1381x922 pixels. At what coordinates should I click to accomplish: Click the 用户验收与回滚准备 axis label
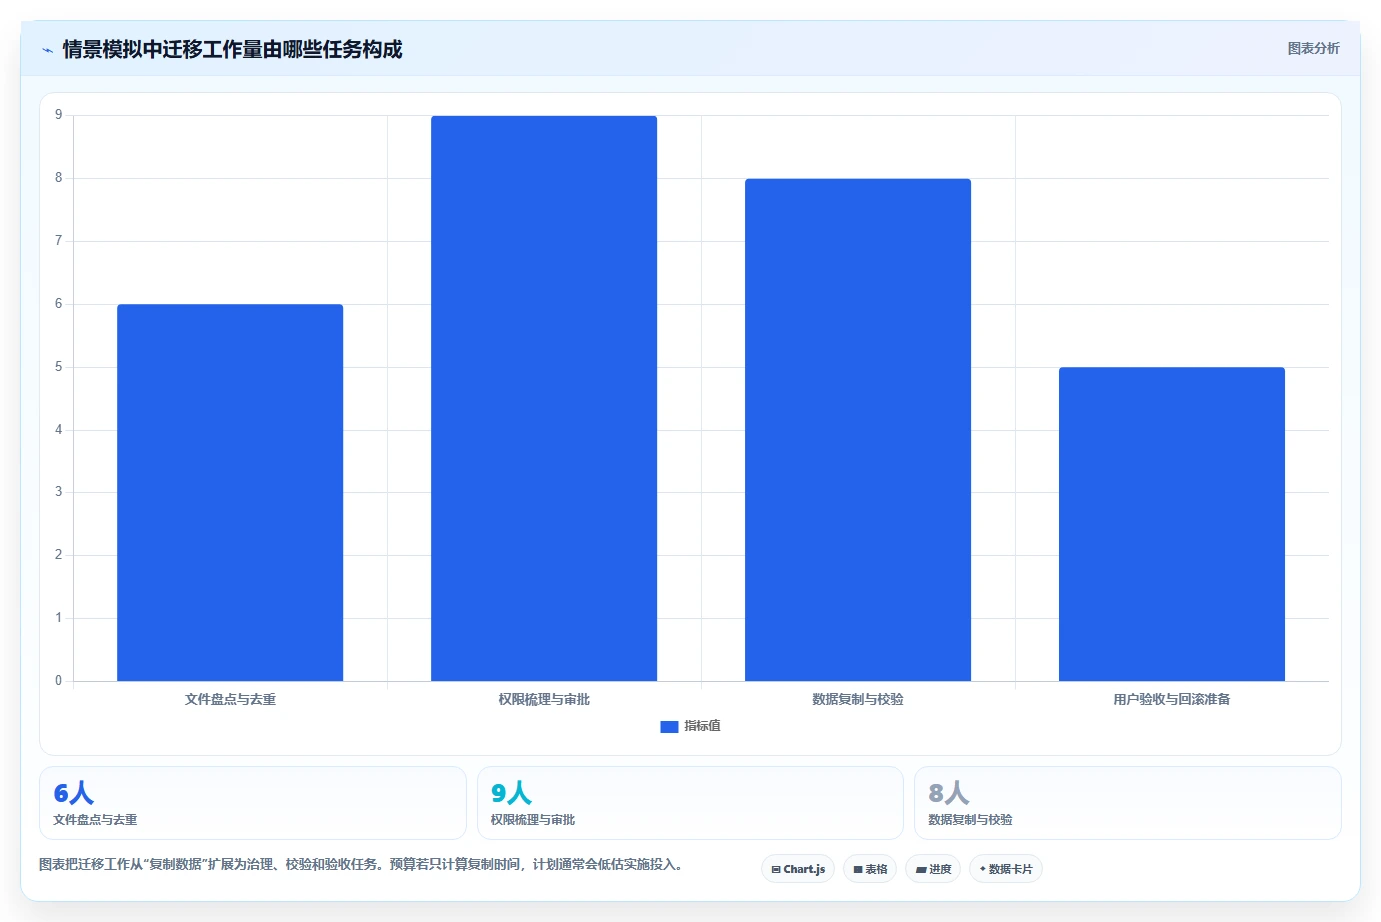tap(1172, 699)
